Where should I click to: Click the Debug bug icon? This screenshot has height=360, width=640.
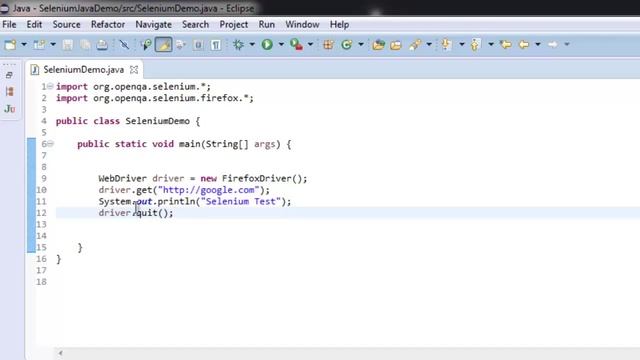coord(238,44)
